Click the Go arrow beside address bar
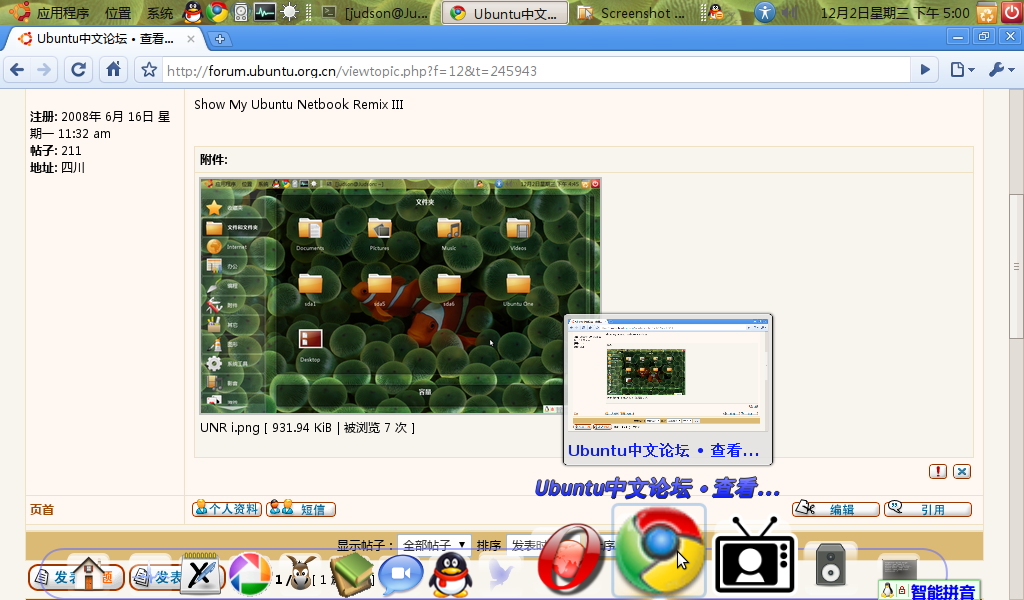This screenshot has height=600, width=1024. pyautogui.click(x=925, y=70)
